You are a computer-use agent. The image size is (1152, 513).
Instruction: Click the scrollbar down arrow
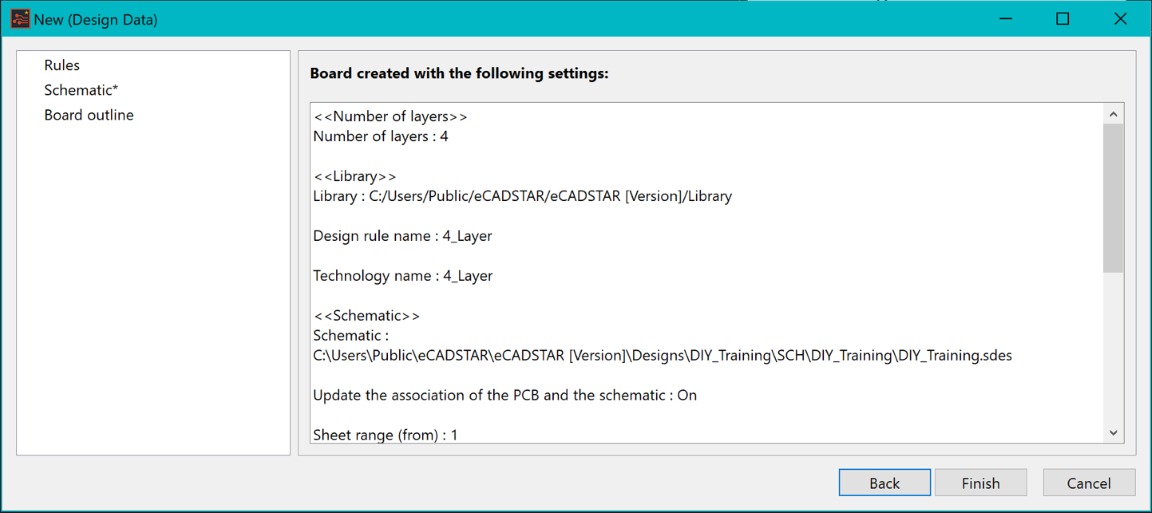tap(1113, 433)
